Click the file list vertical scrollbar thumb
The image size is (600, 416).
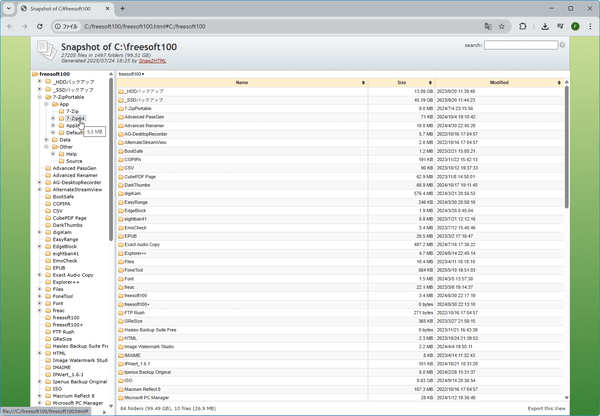point(567,147)
